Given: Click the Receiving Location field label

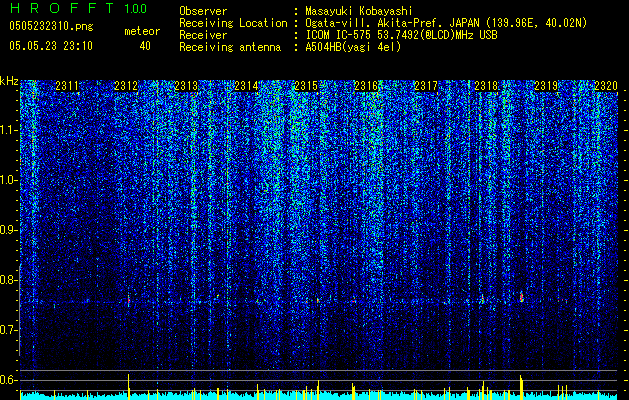Looking at the screenshot, I should coord(233,23).
